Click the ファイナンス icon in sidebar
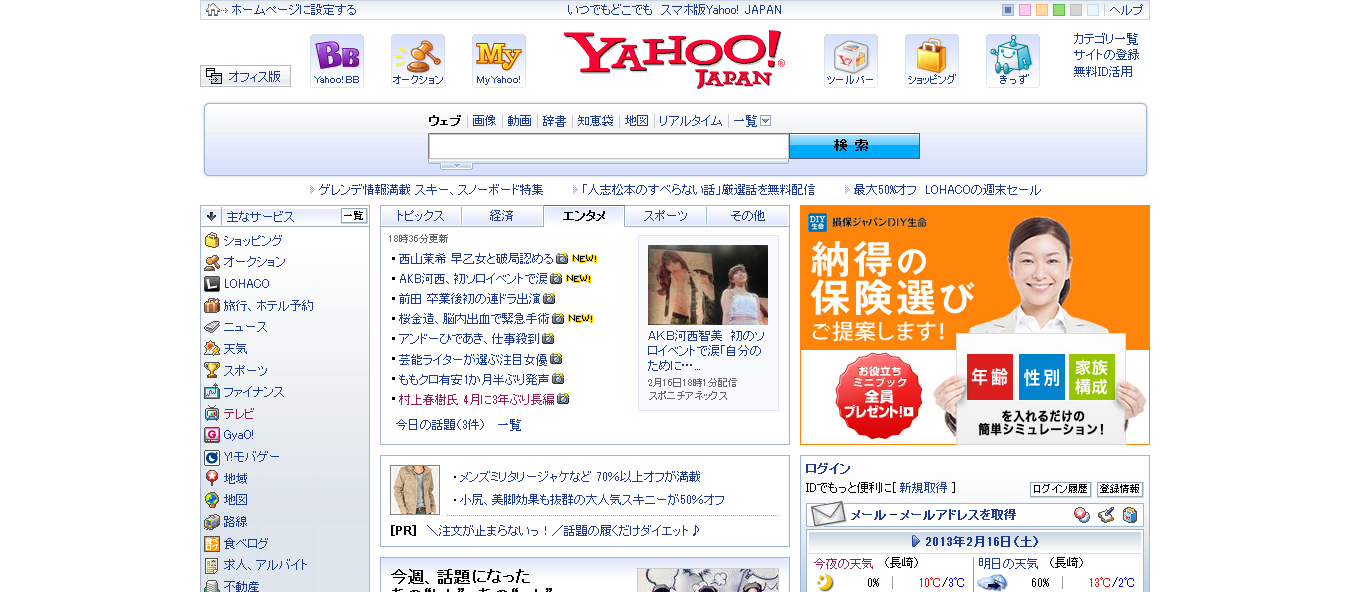The height and width of the screenshot is (592, 1349). tap(212, 392)
